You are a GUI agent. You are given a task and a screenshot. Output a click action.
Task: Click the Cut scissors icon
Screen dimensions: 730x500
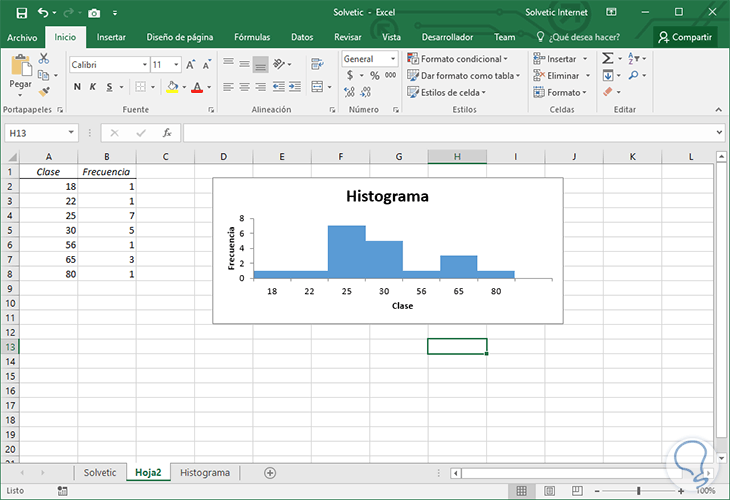point(43,59)
